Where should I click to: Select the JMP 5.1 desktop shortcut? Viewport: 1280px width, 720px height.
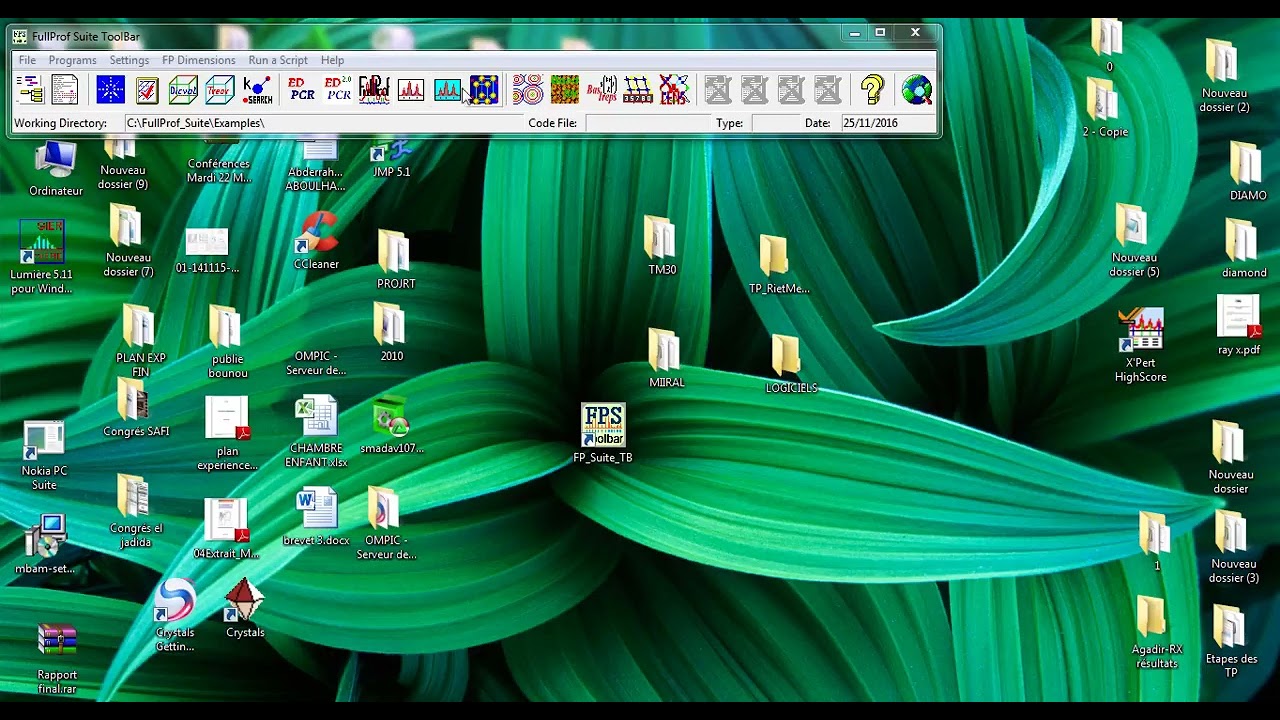point(391,158)
